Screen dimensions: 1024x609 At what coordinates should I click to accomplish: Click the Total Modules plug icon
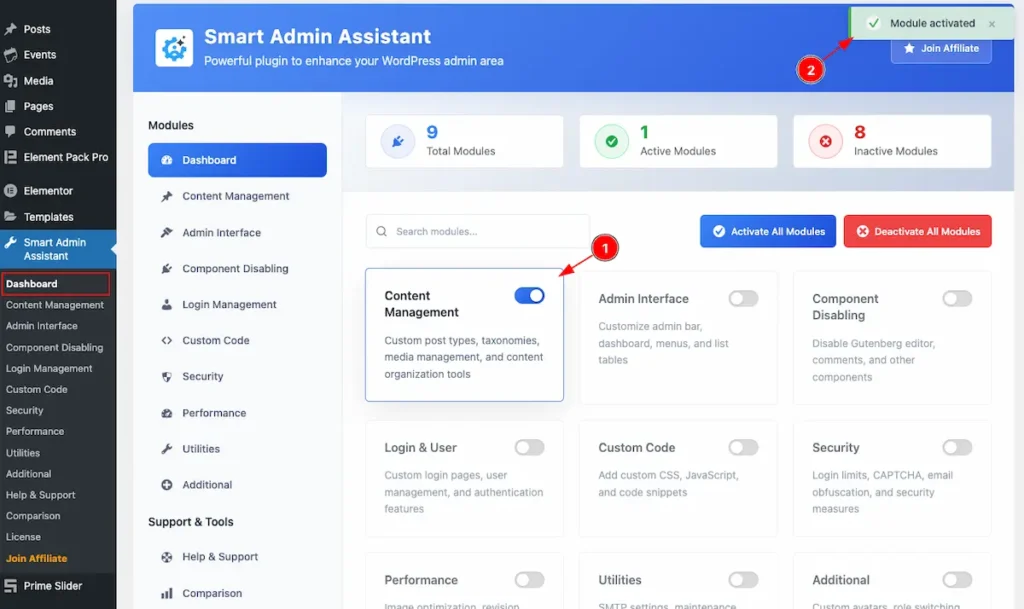click(398, 142)
